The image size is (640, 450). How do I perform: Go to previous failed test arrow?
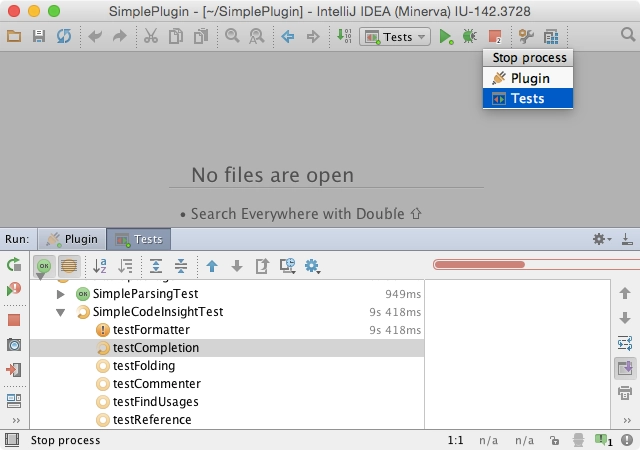[x=212, y=266]
